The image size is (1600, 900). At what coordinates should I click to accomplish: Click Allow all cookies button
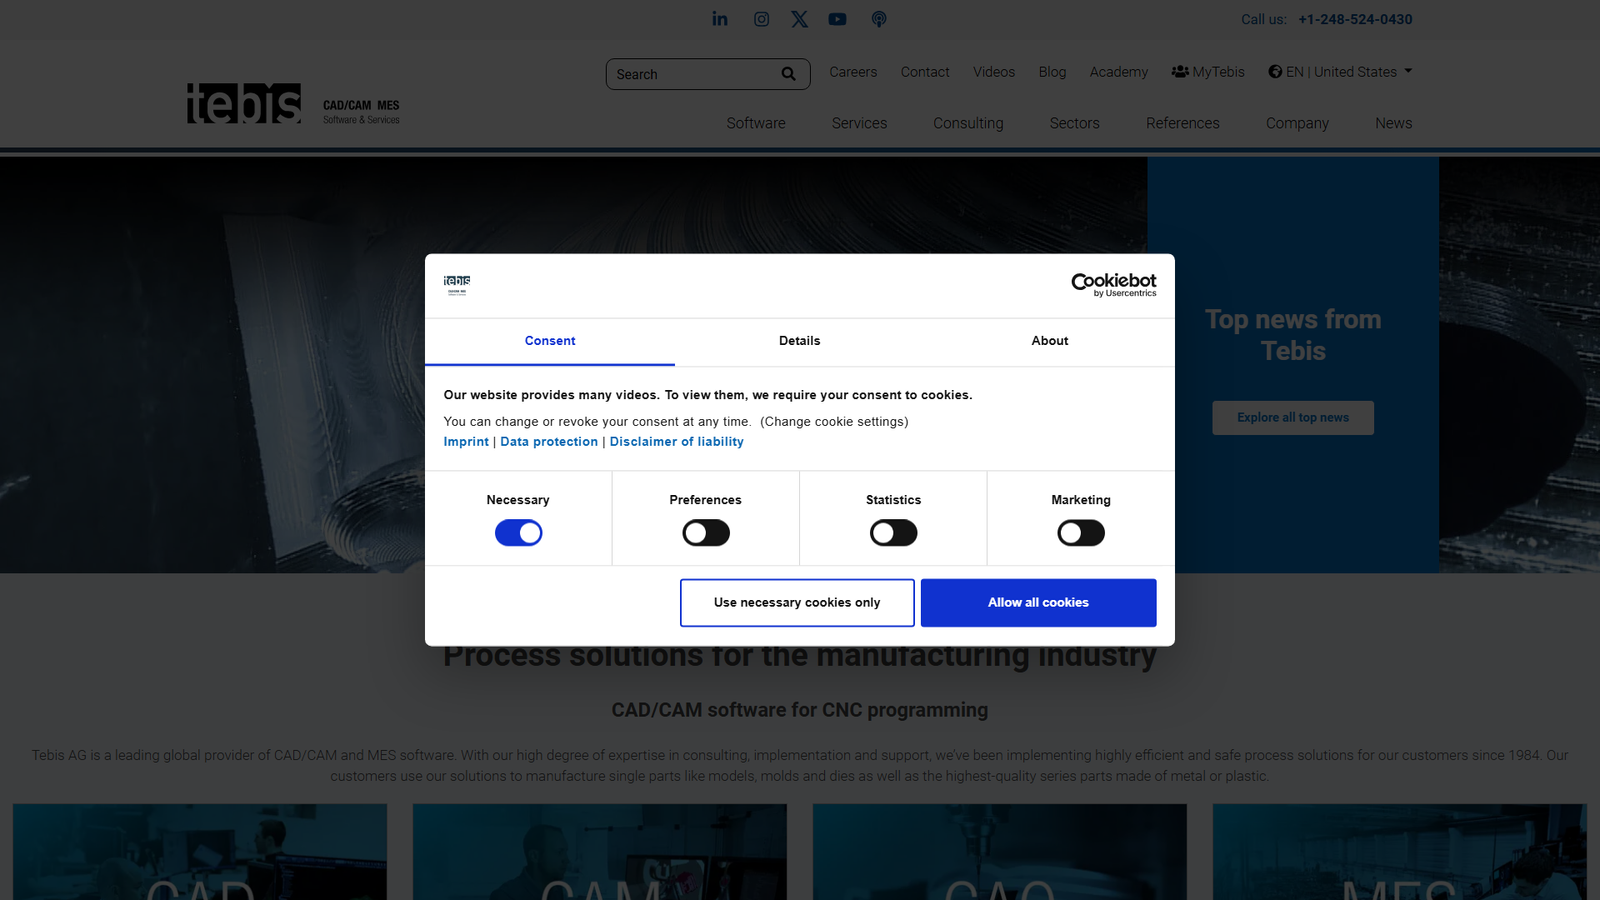click(1038, 603)
